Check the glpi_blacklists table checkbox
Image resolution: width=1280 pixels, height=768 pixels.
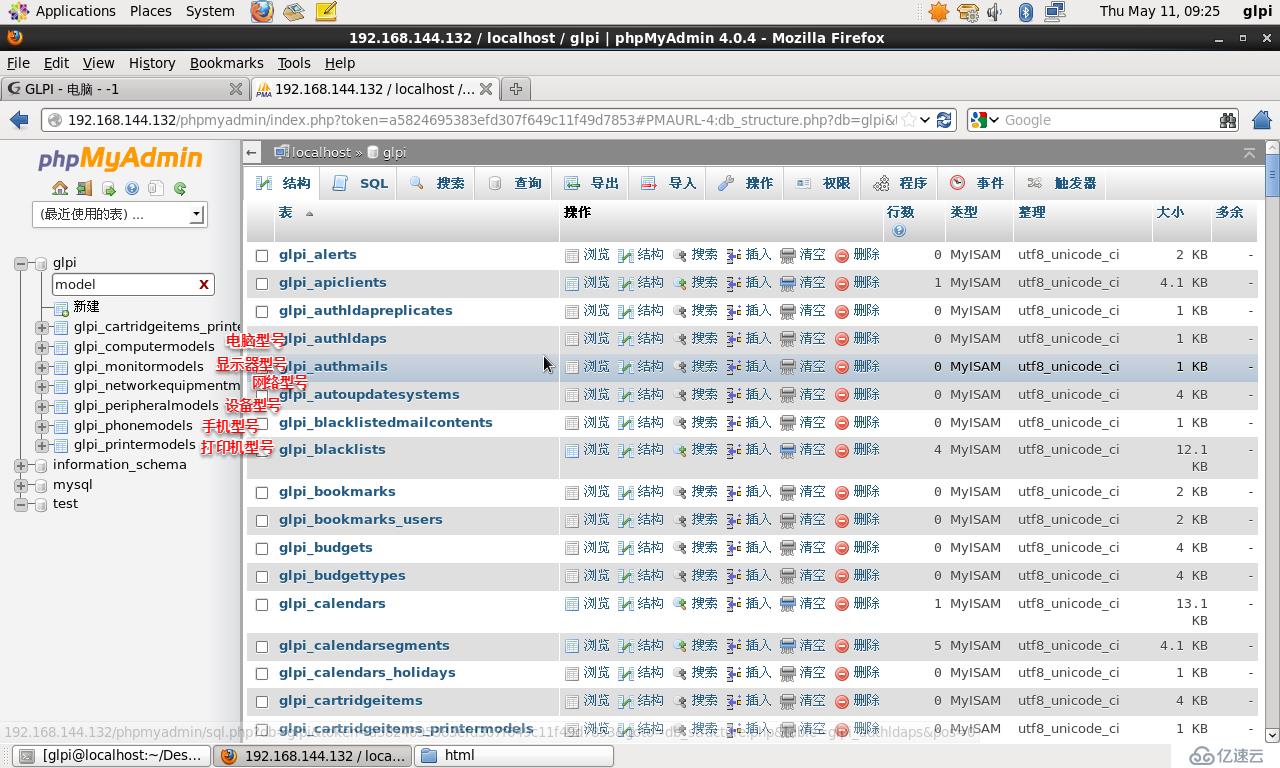click(262, 451)
